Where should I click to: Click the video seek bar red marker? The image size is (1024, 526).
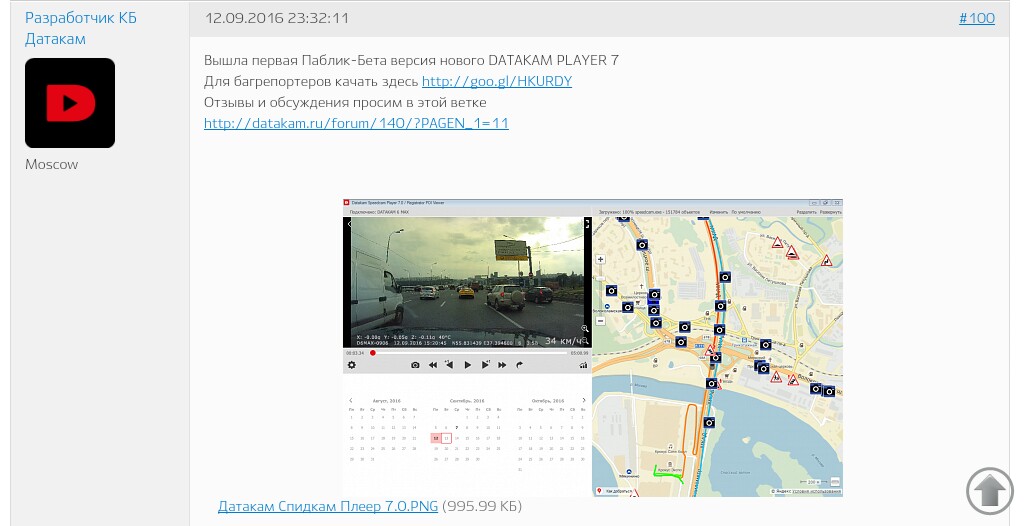click(x=373, y=353)
